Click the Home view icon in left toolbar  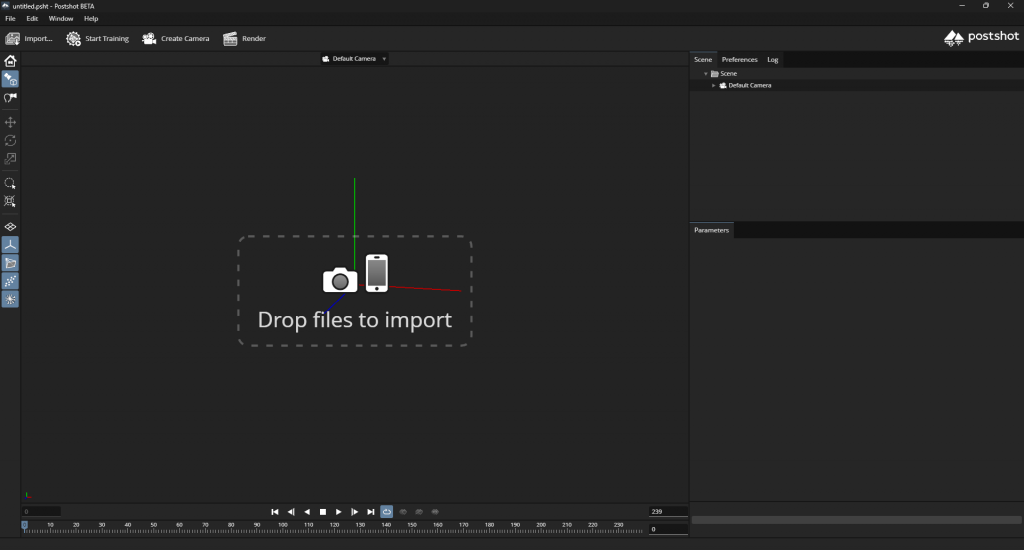click(x=11, y=61)
